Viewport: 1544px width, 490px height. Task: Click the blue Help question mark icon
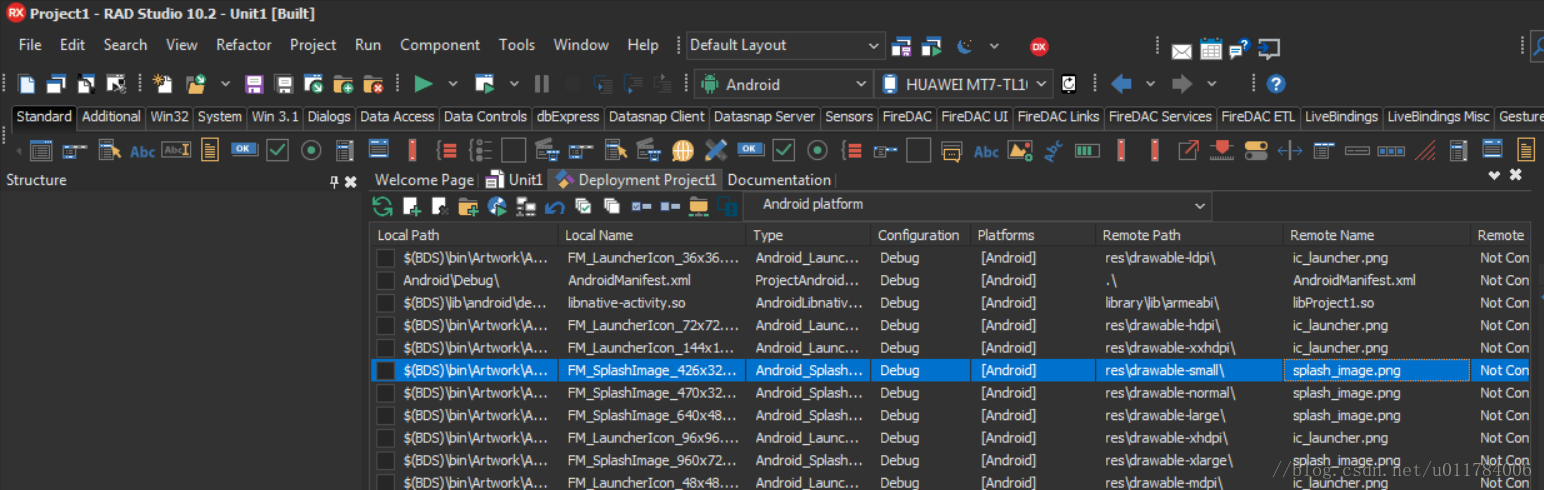click(x=1276, y=84)
